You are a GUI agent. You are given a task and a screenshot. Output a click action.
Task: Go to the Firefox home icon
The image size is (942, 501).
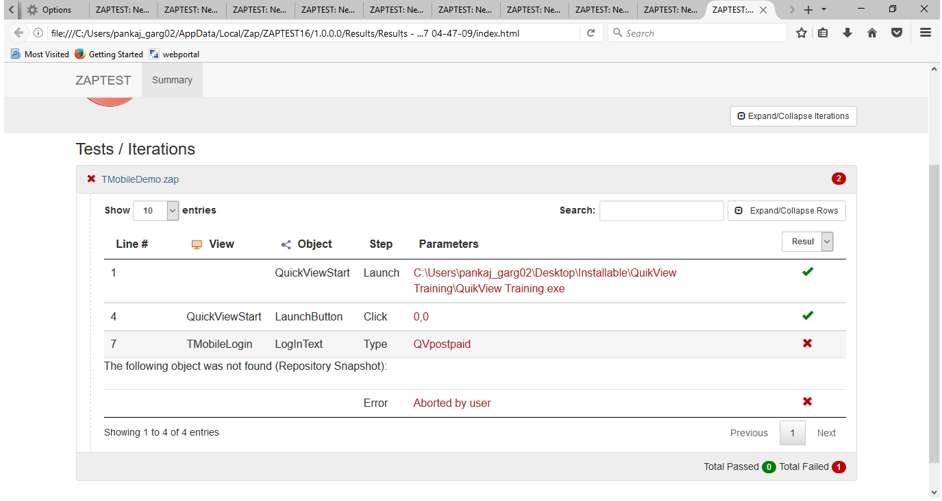[x=872, y=33]
